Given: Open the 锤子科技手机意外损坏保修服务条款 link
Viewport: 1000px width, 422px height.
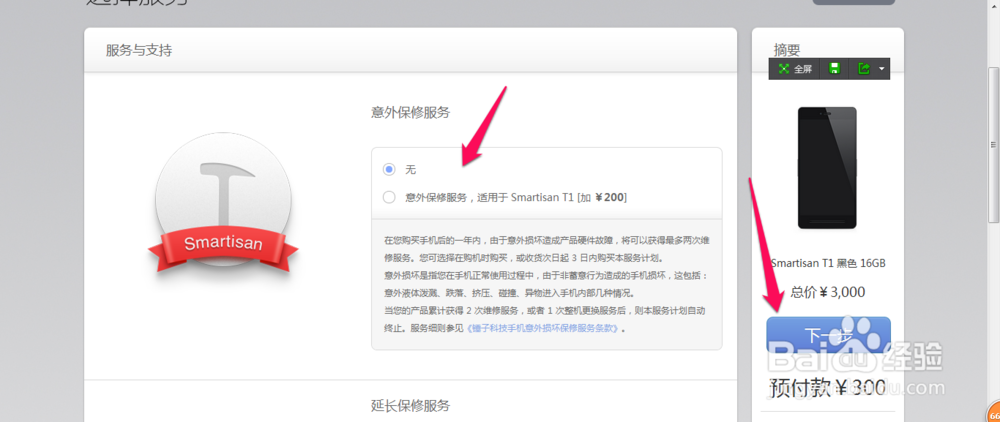Looking at the screenshot, I should [x=543, y=329].
